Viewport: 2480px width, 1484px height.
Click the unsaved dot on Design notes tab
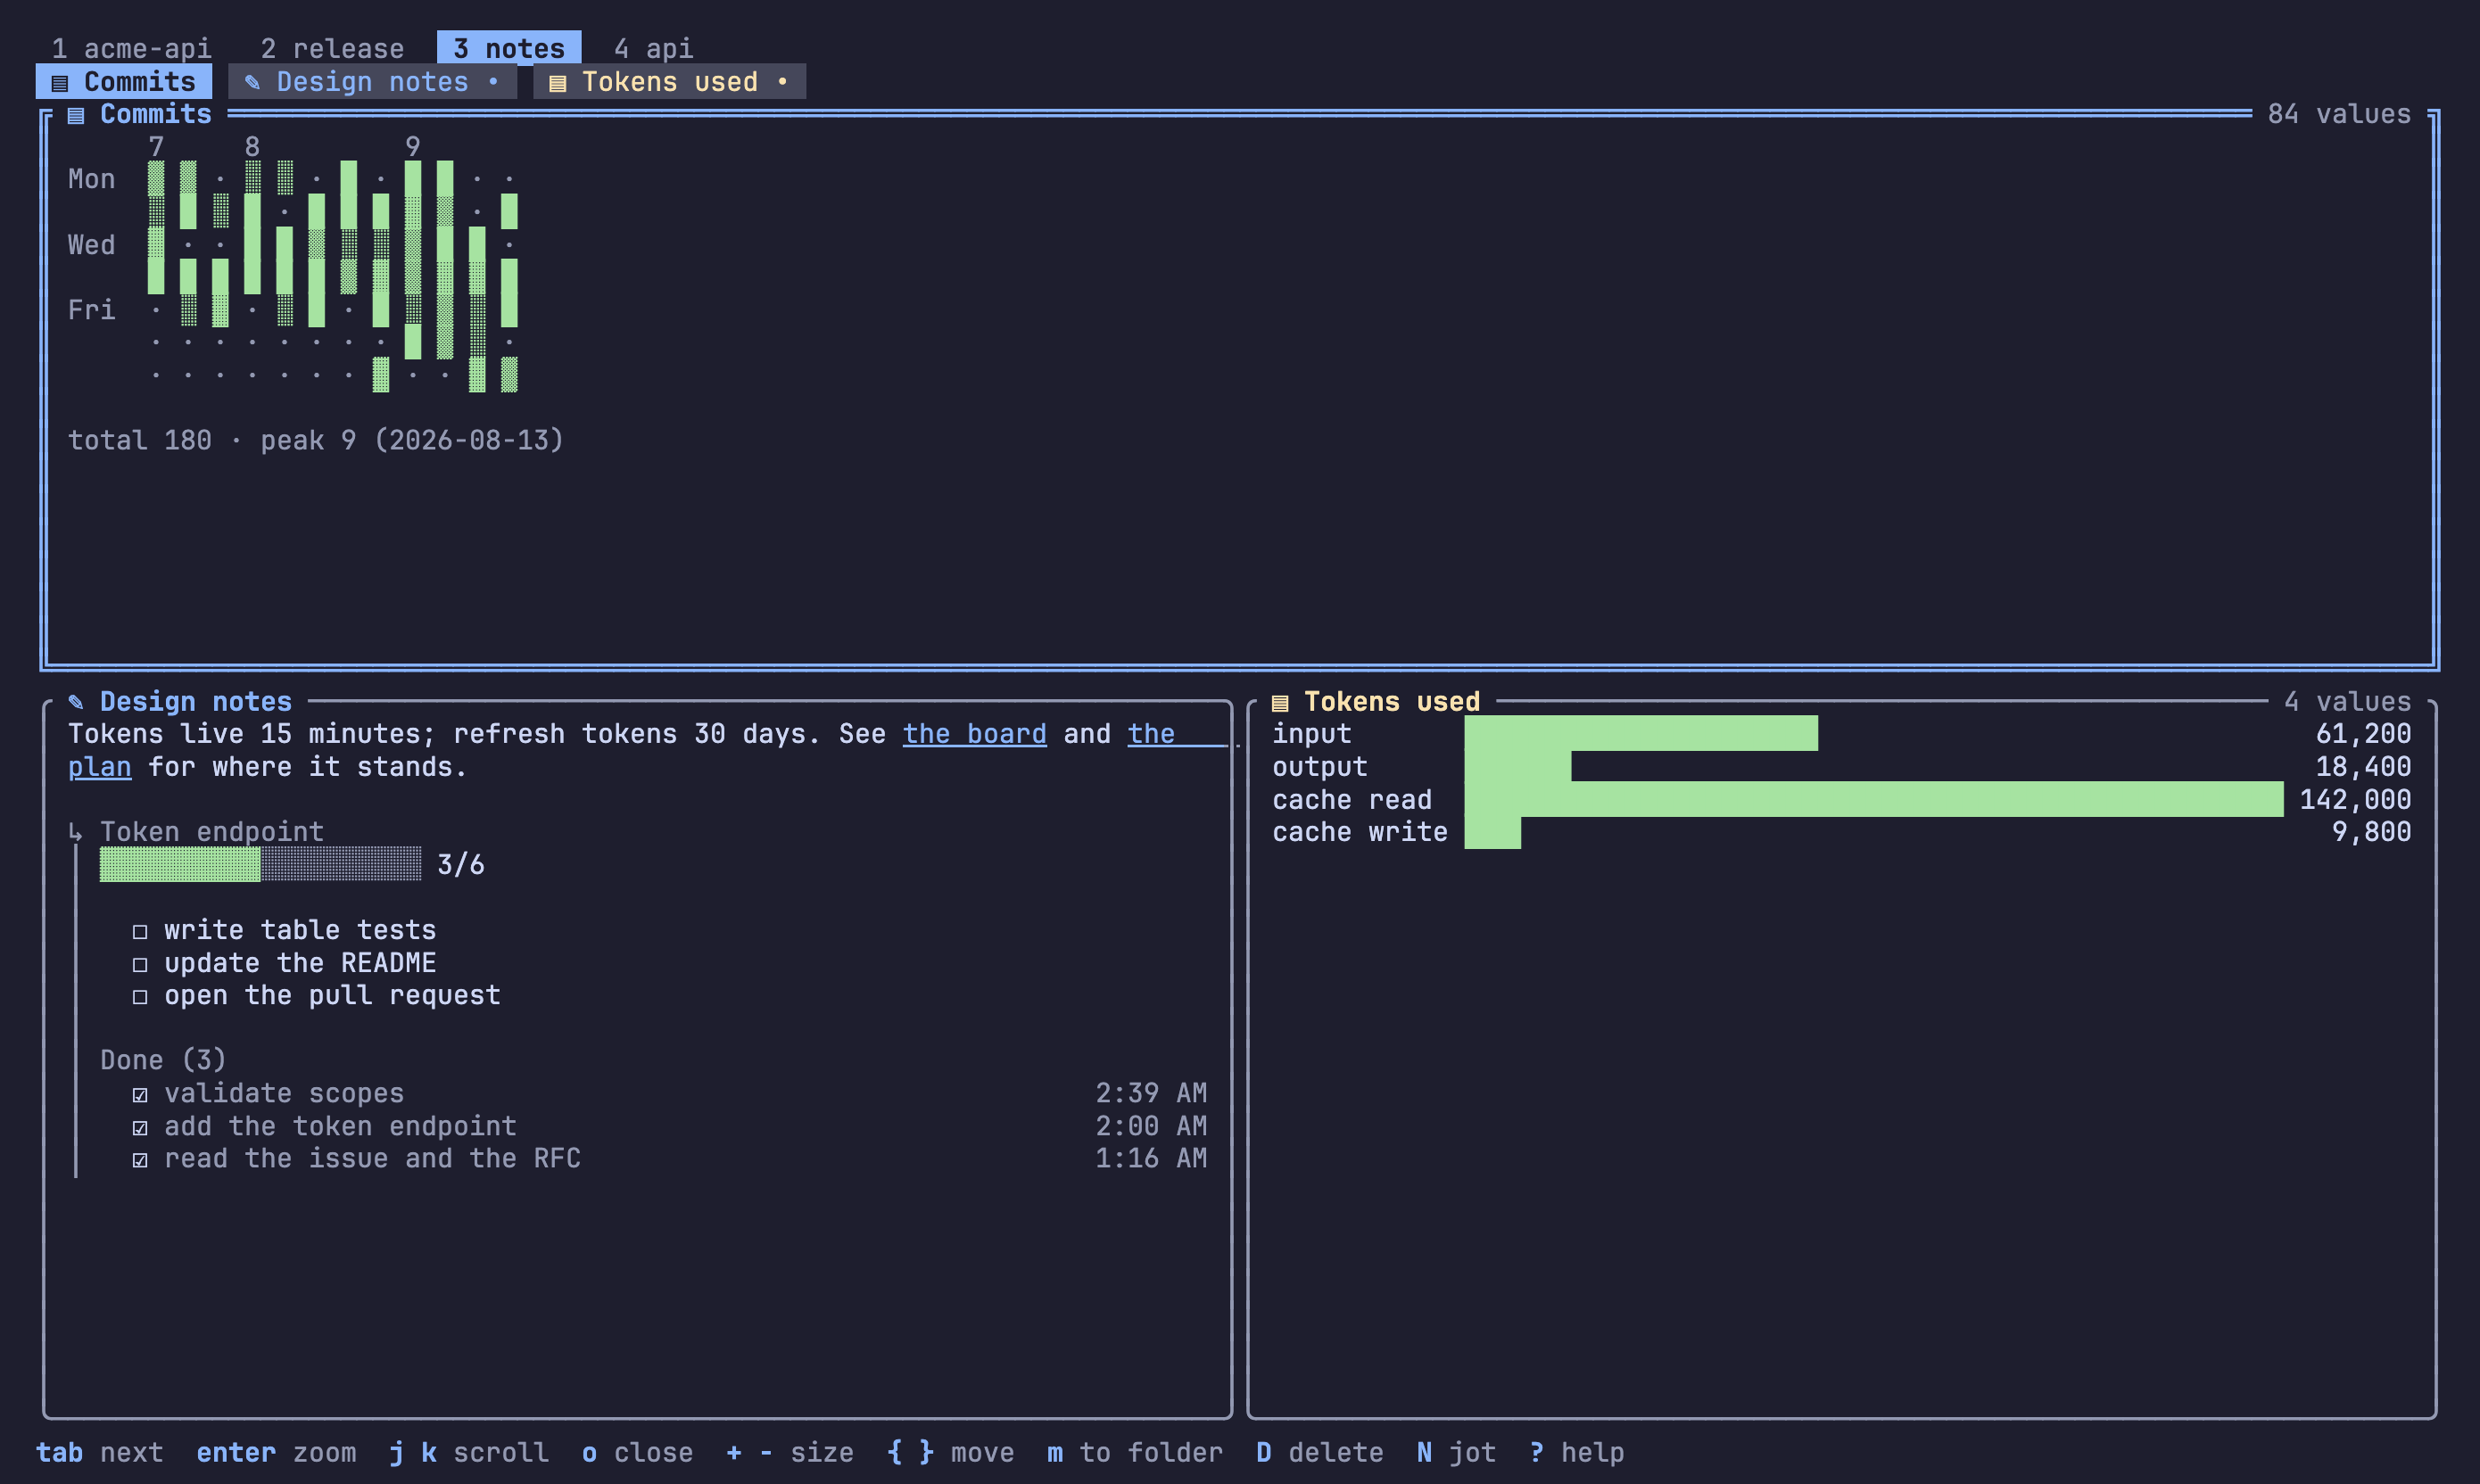(493, 82)
